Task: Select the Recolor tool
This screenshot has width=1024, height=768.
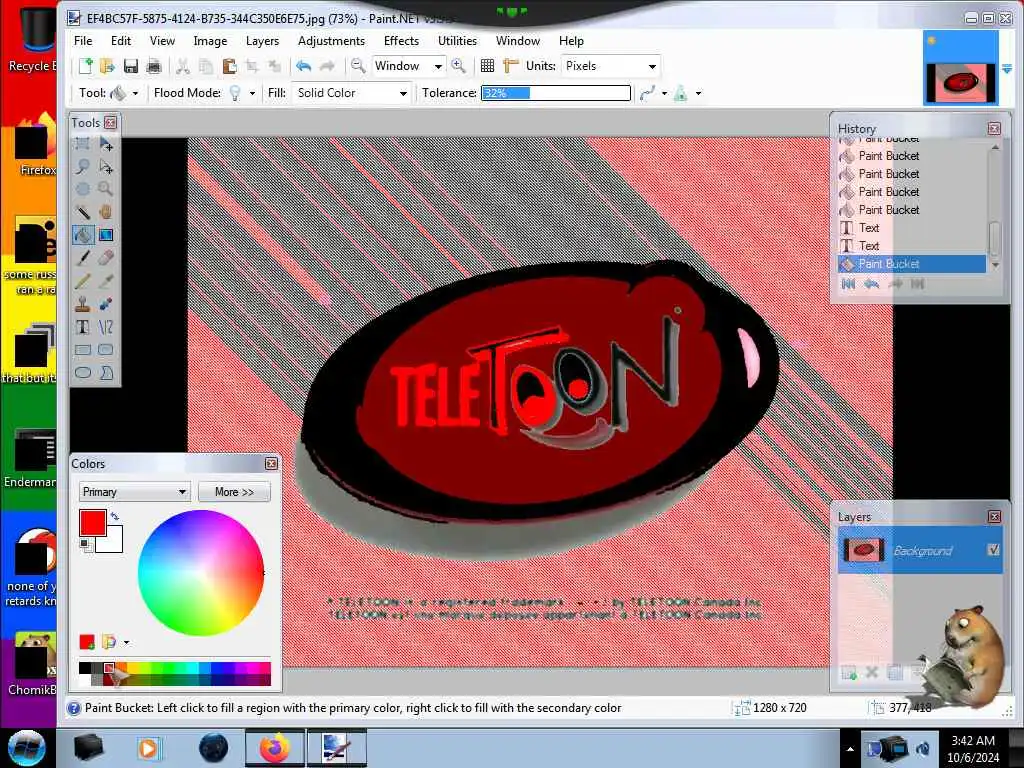Action: pyautogui.click(x=106, y=304)
